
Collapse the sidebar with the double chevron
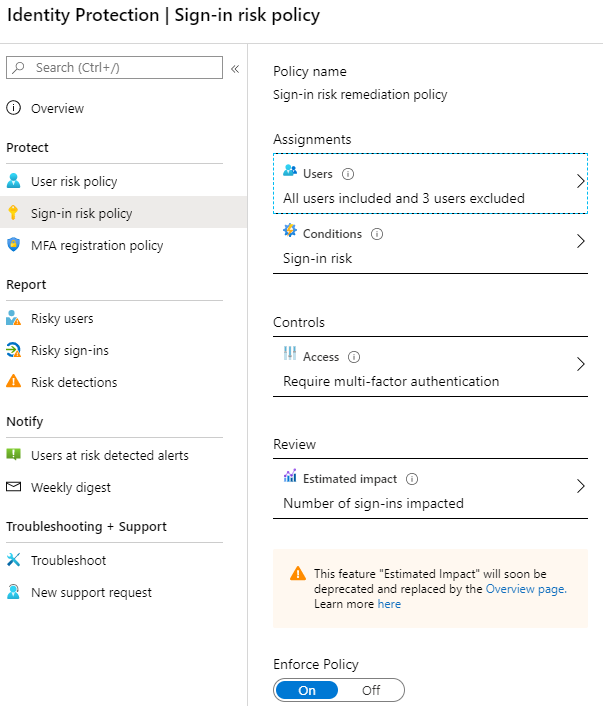[x=235, y=69]
